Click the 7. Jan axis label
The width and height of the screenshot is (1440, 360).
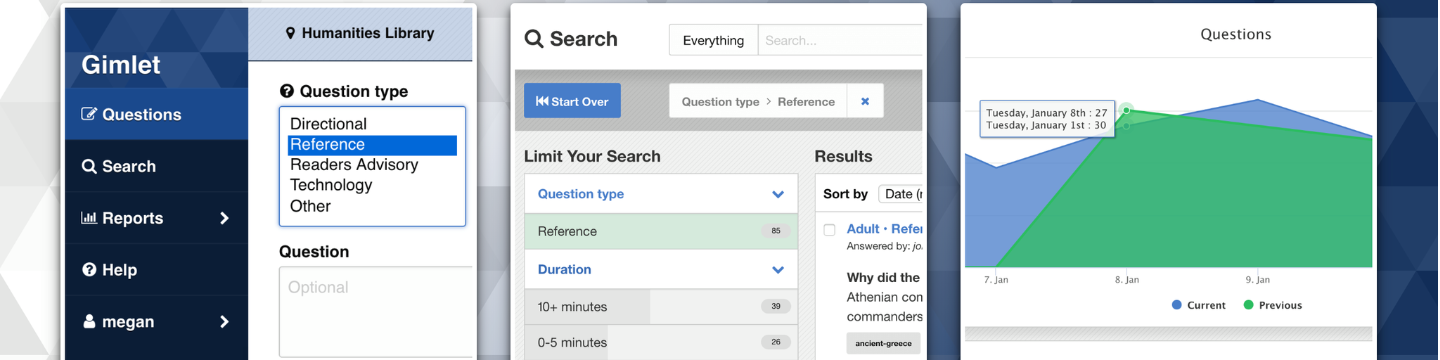(996, 280)
